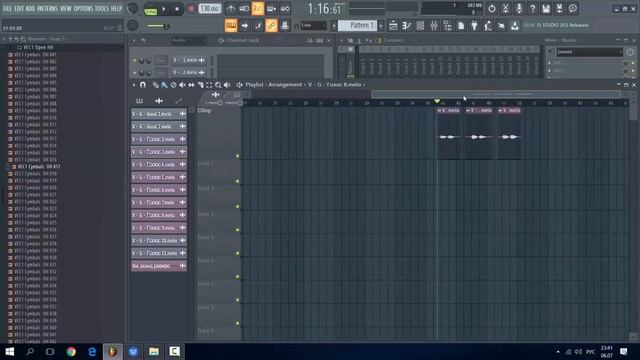Toggle wait for input to start playing
Image resolution: width=640 pixels, height=360 pixels.
244,8
